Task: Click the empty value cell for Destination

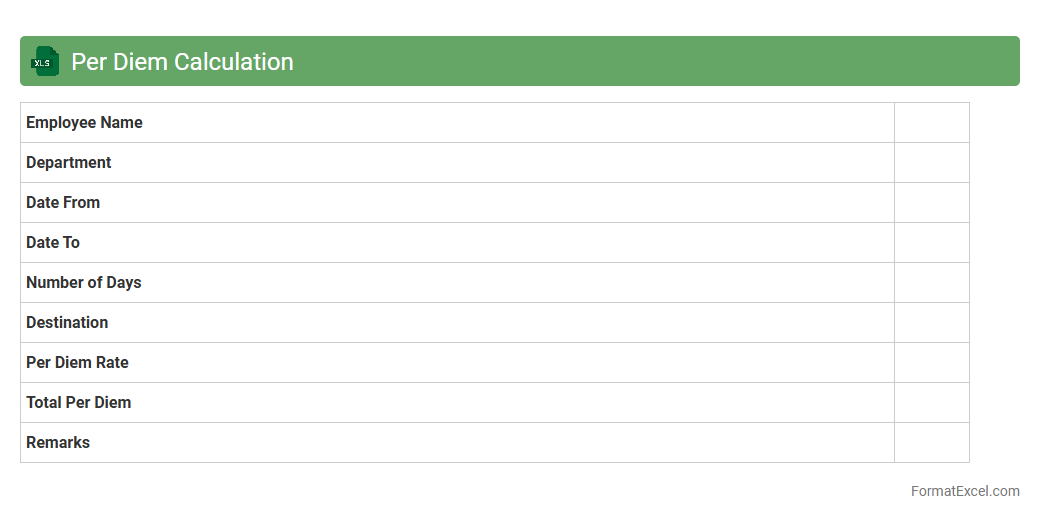Action: point(931,323)
